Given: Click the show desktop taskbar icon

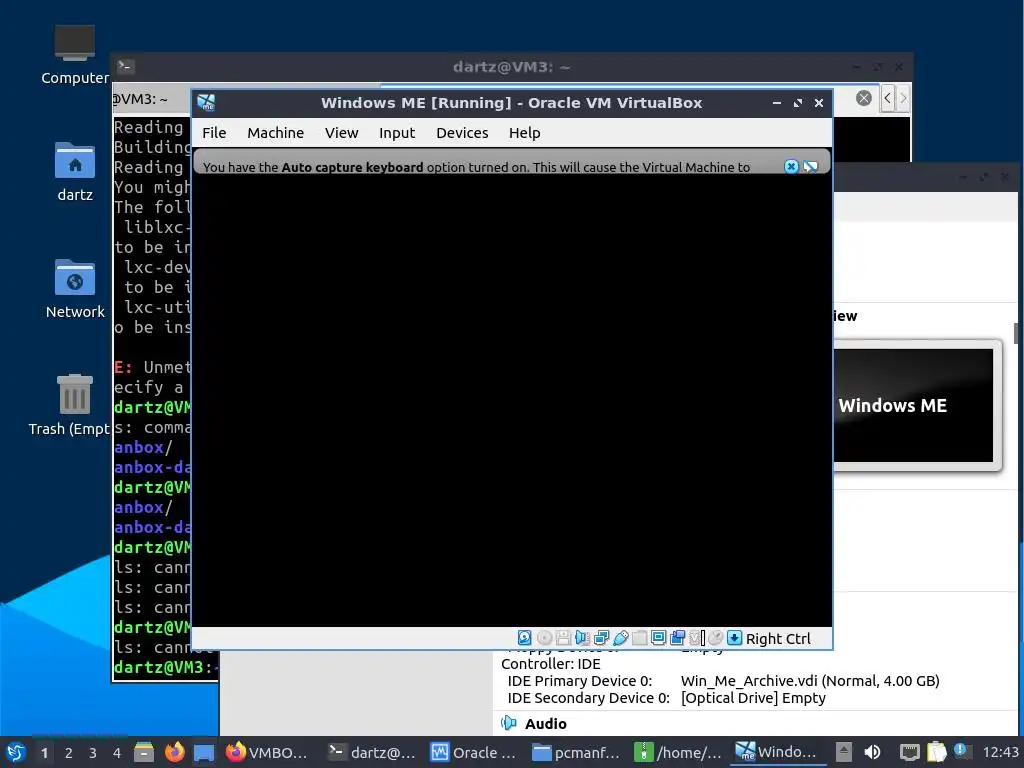Looking at the screenshot, I should click(204, 752).
